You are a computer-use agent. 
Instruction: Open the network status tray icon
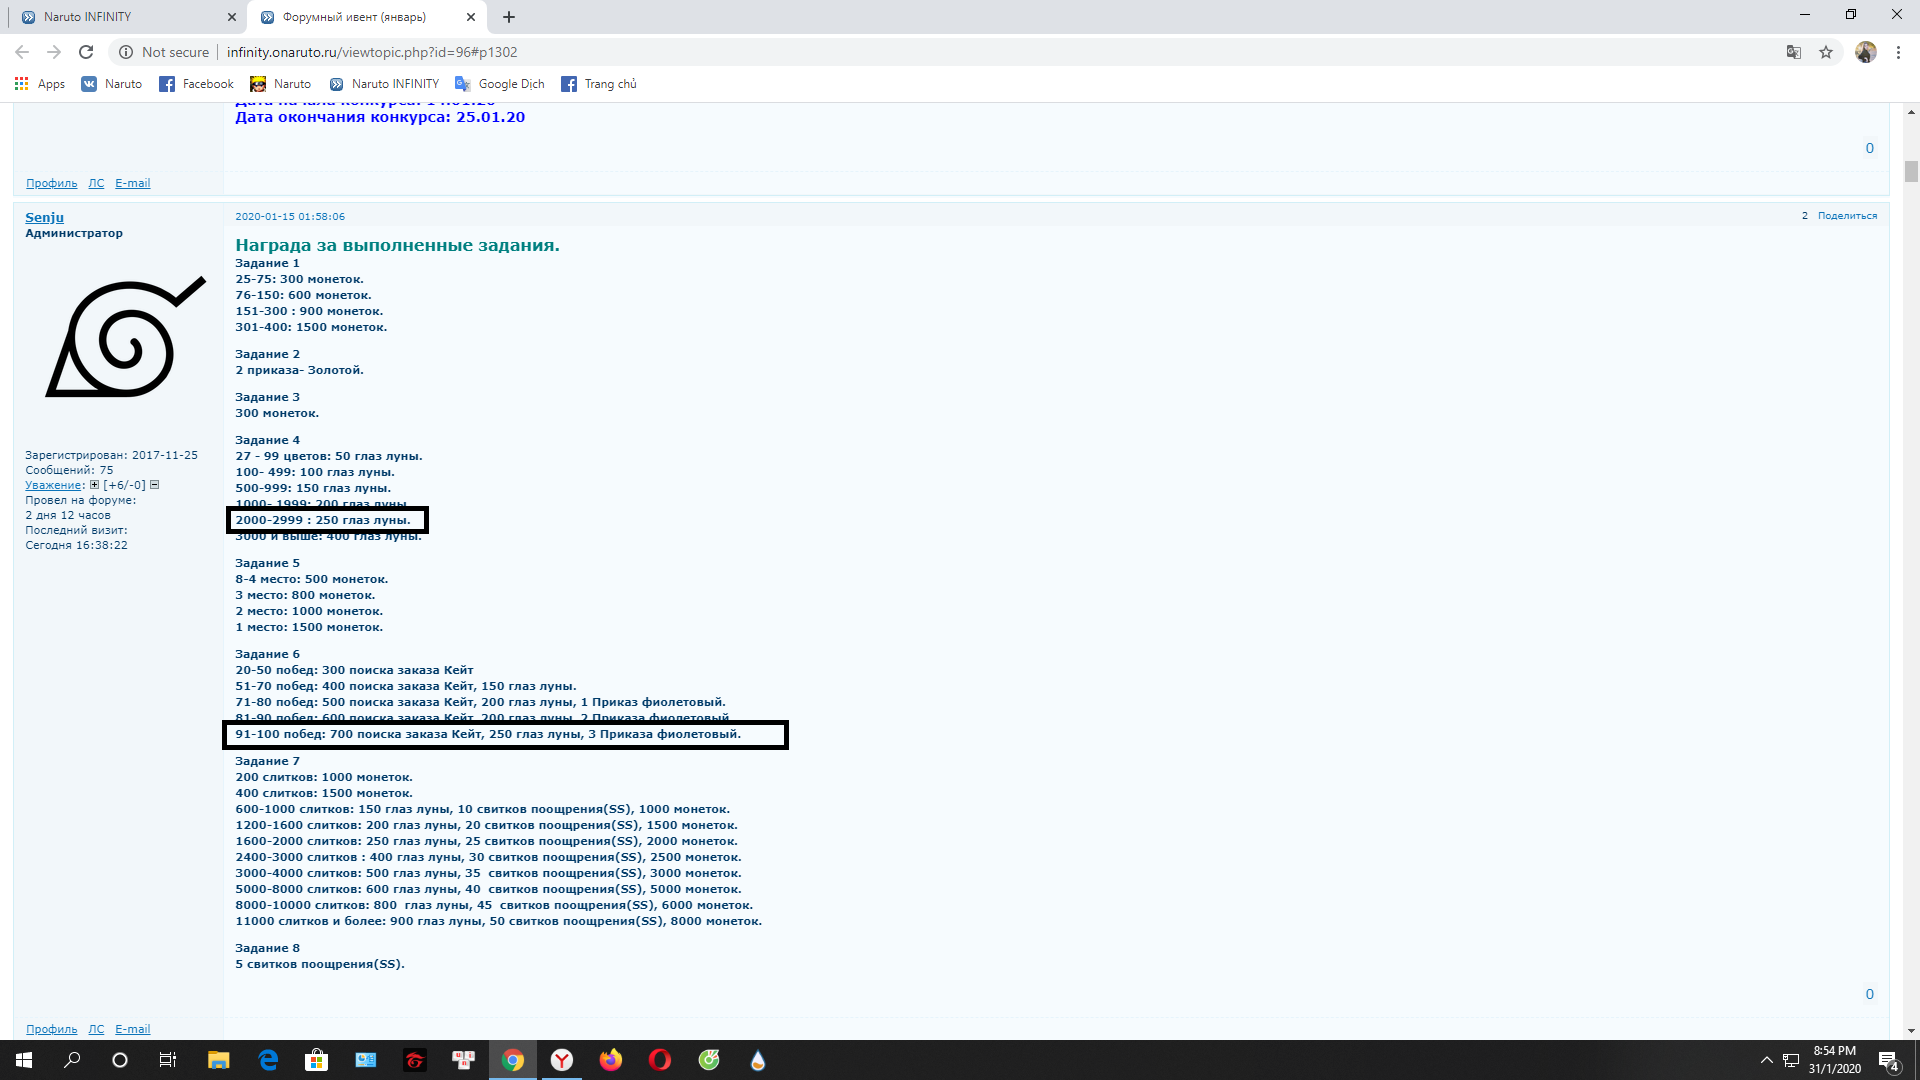[x=1791, y=1060]
